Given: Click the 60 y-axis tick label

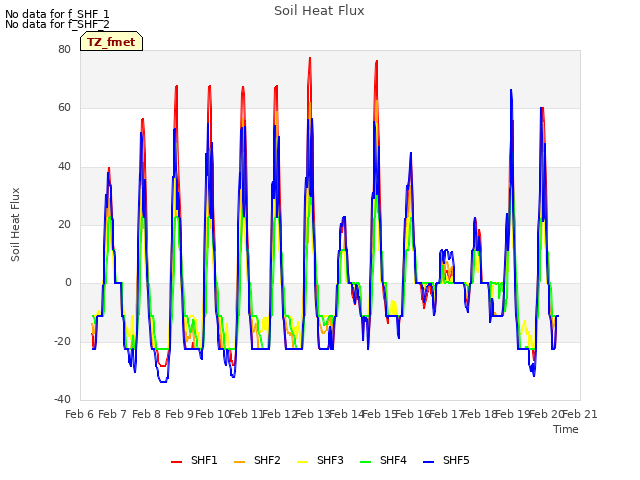Looking at the screenshot, I should (64, 108).
